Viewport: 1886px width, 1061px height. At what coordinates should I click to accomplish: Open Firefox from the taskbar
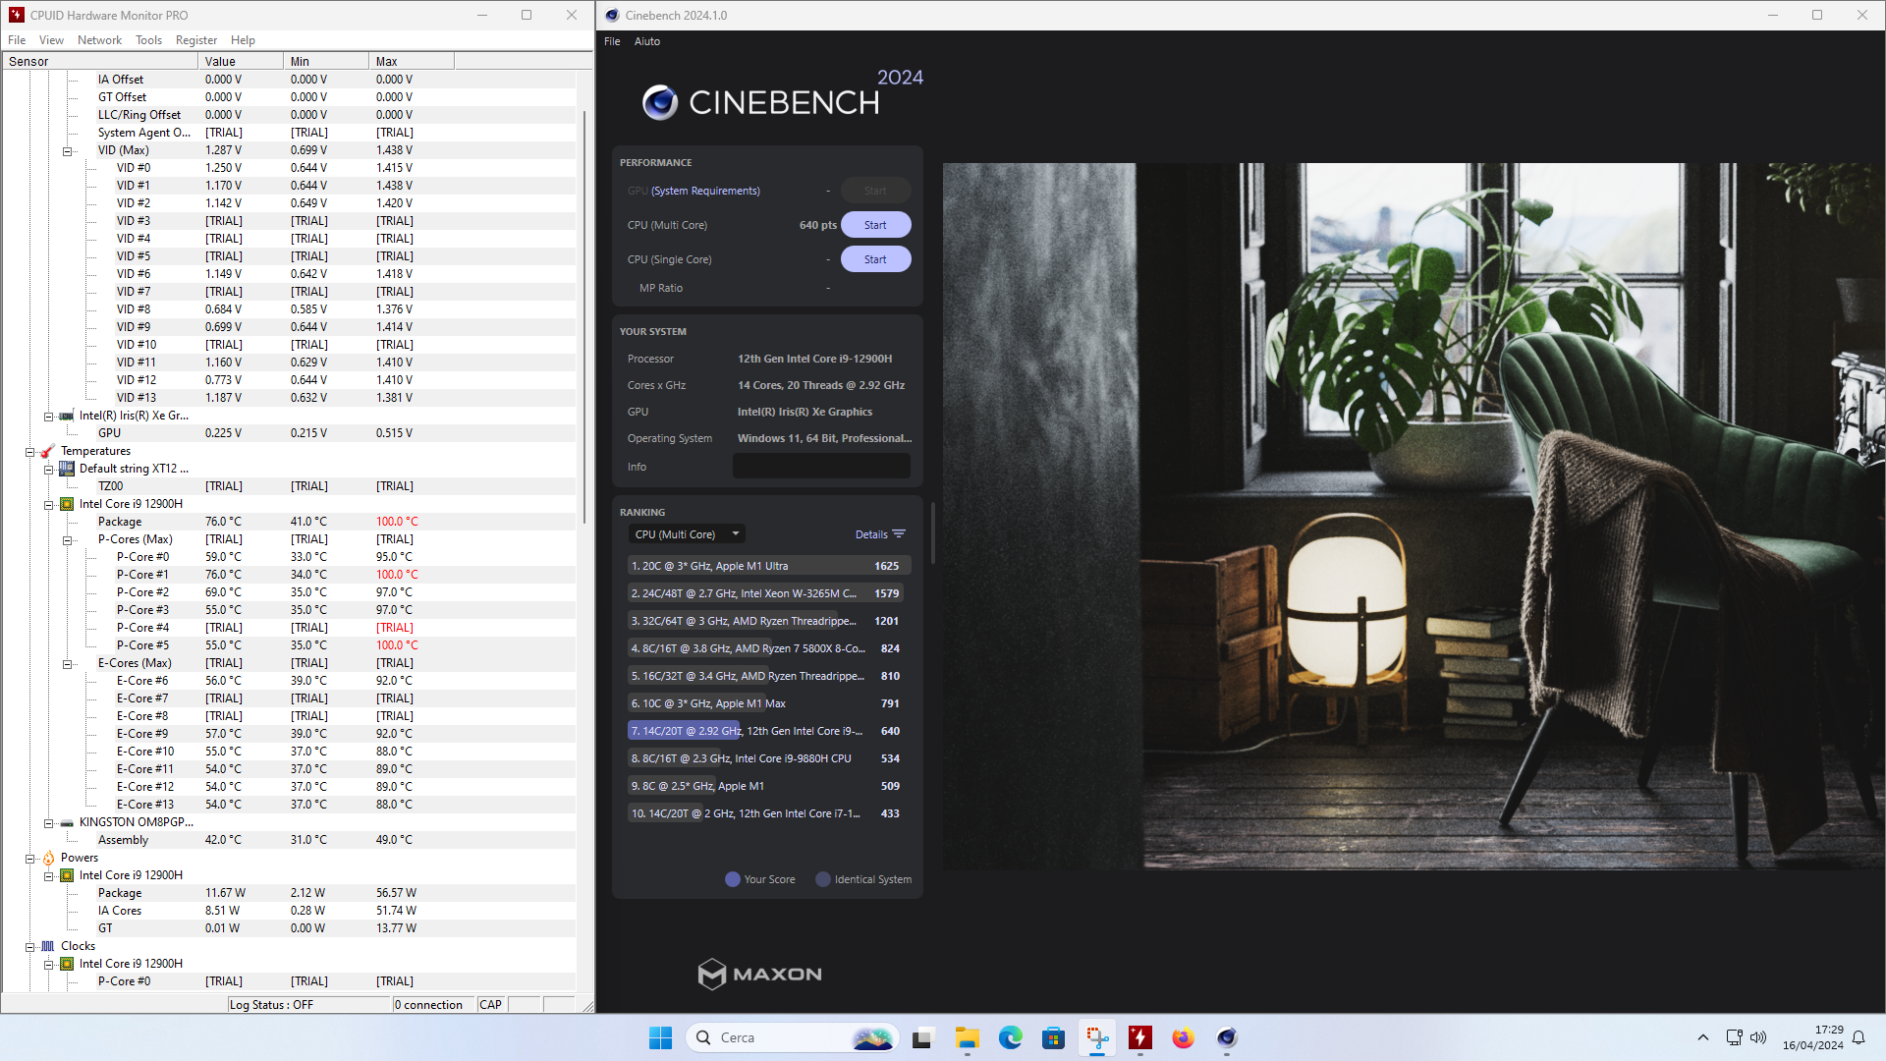pyautogui.click(x=1183, y=1038)
